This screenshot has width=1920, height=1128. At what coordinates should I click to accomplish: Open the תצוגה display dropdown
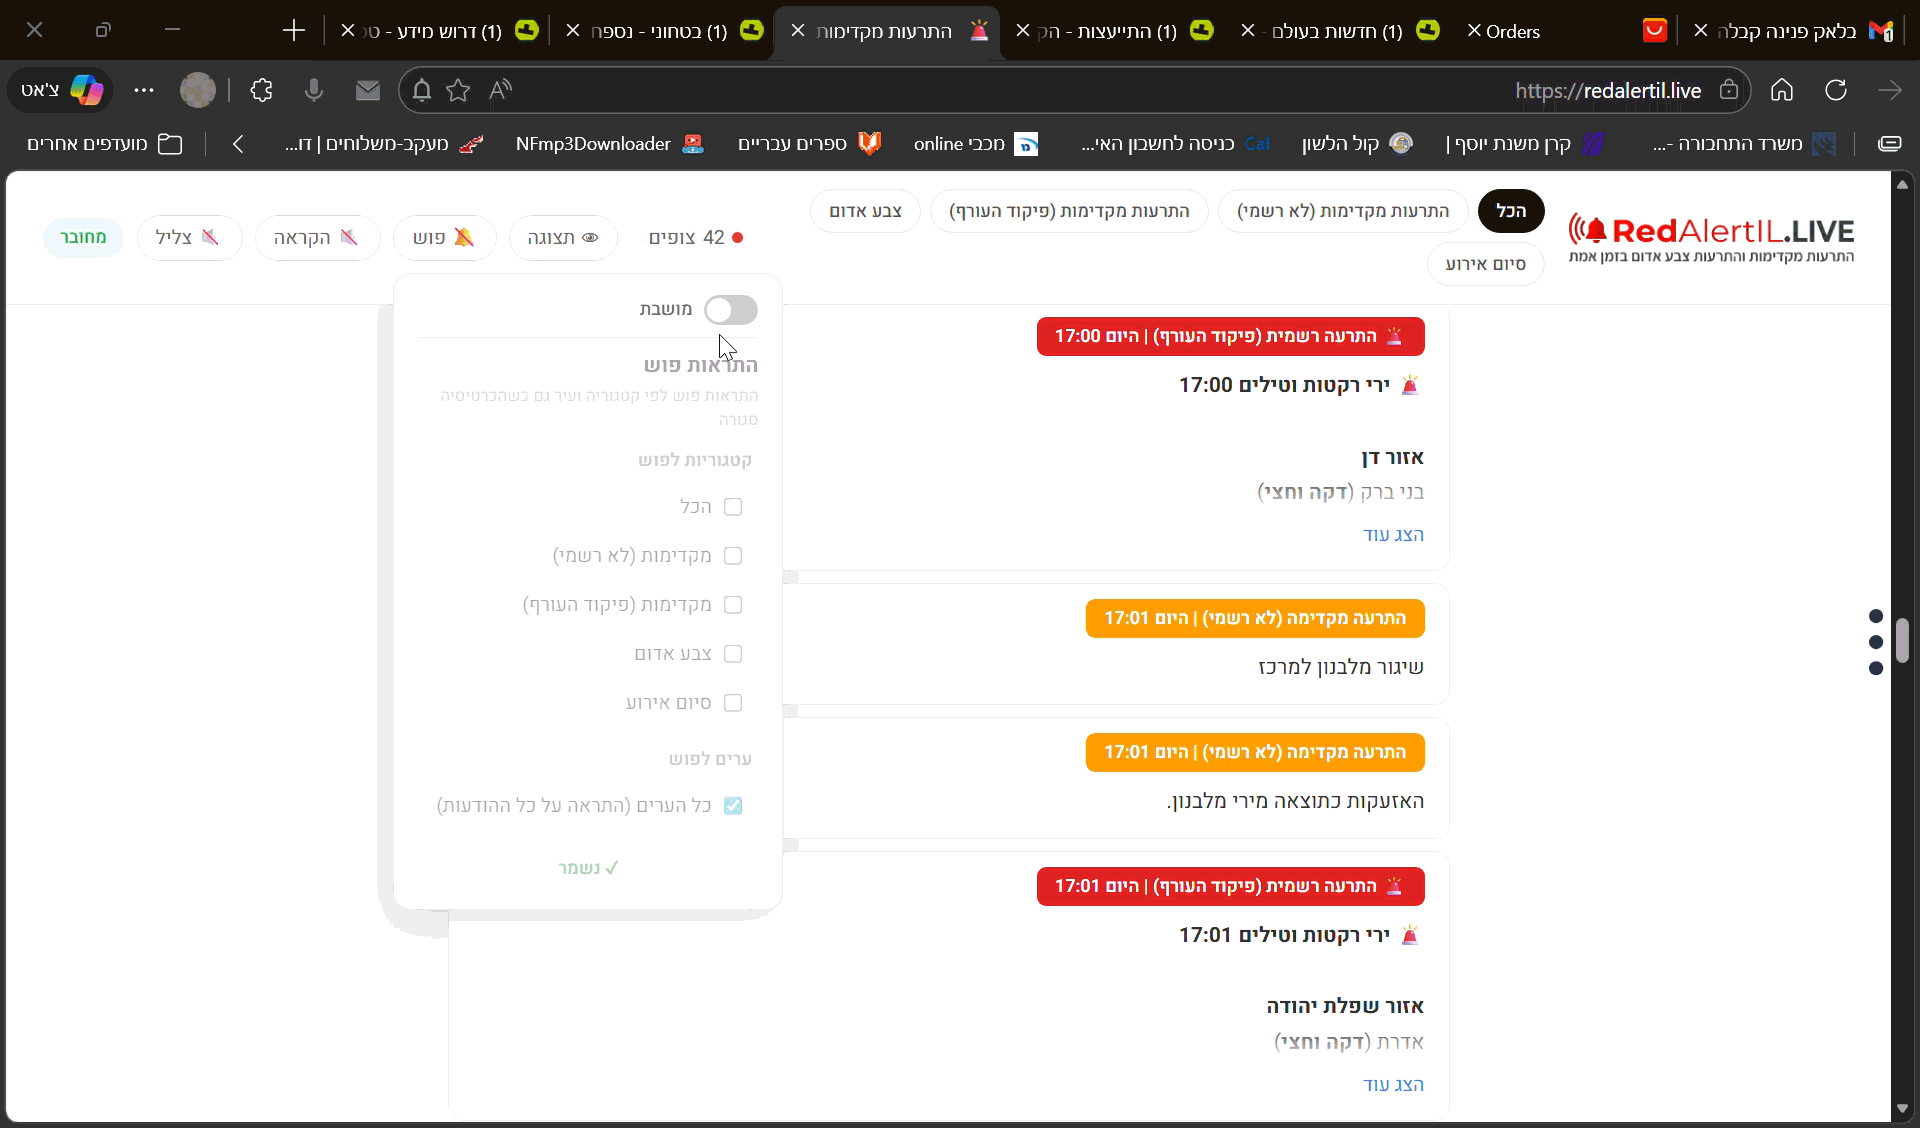[x=563, y=237]
